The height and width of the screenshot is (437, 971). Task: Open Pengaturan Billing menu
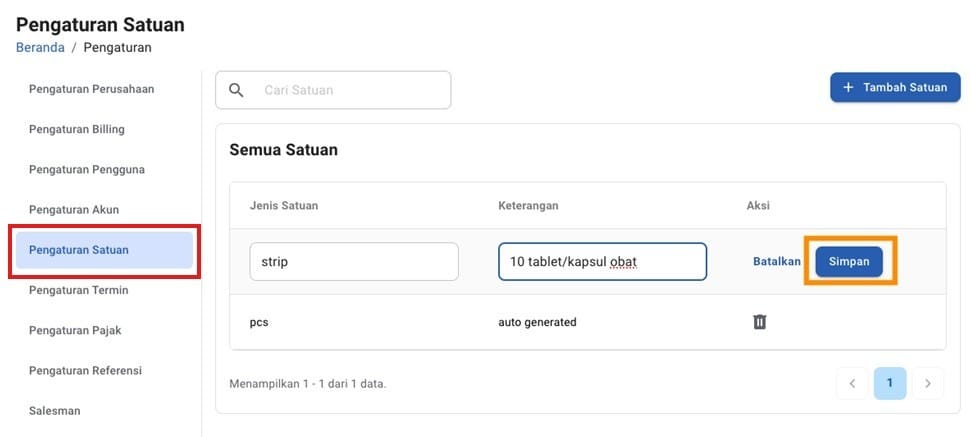point(77,129)
